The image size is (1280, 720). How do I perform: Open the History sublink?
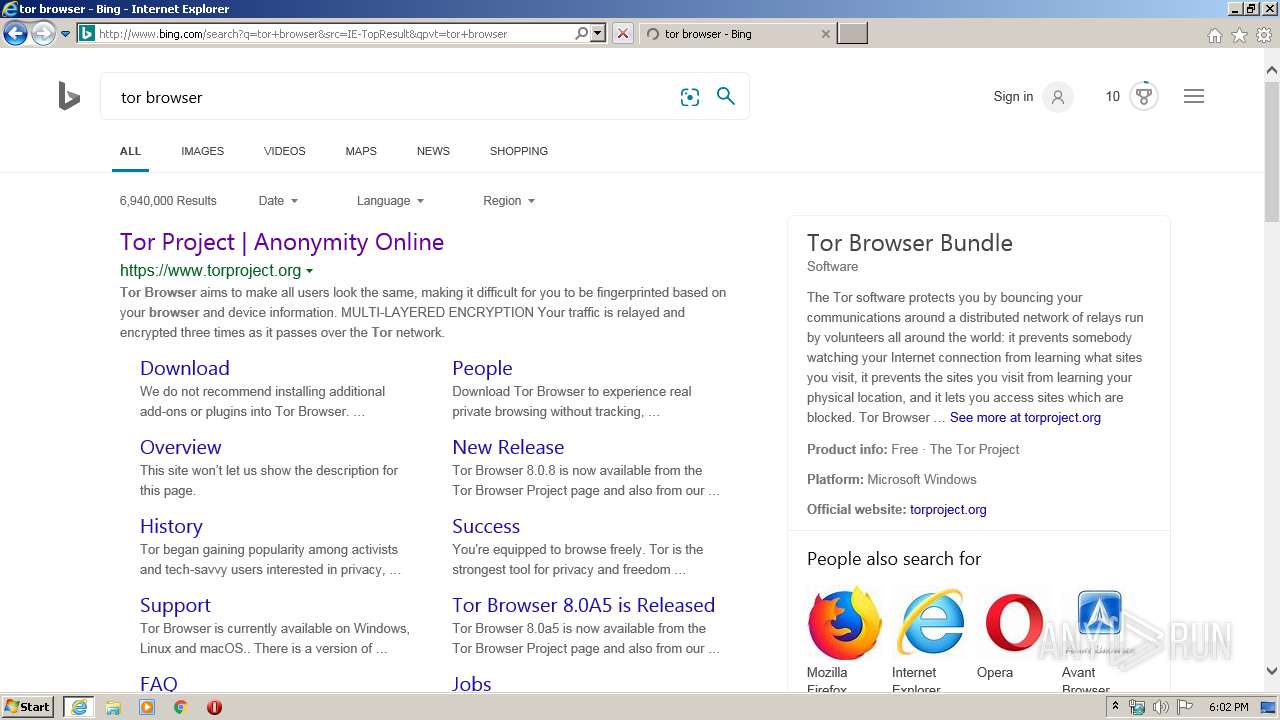click(171, 526)
